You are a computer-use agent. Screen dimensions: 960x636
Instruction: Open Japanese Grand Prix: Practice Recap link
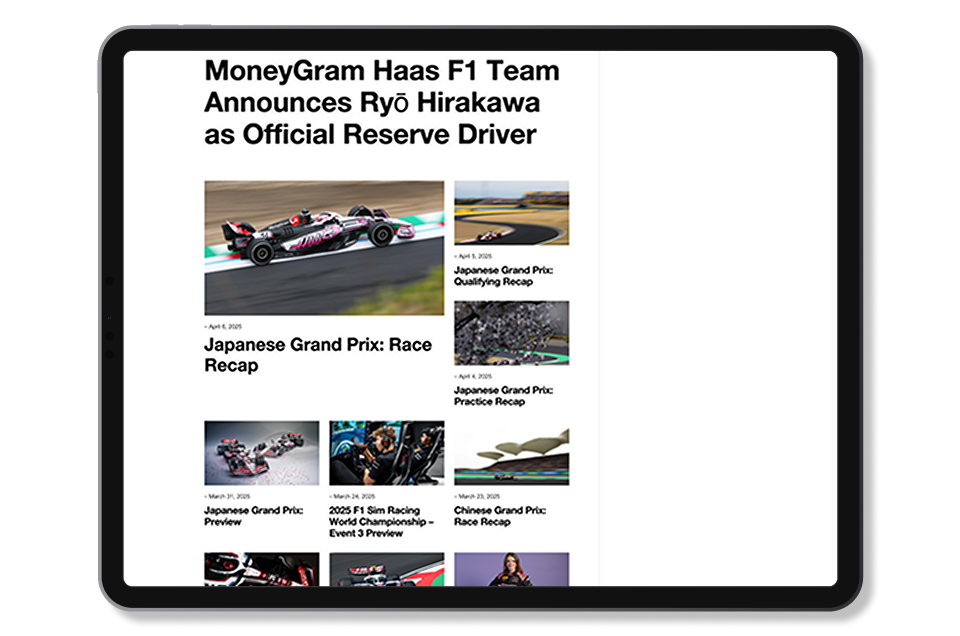click(x=503, y=395)
